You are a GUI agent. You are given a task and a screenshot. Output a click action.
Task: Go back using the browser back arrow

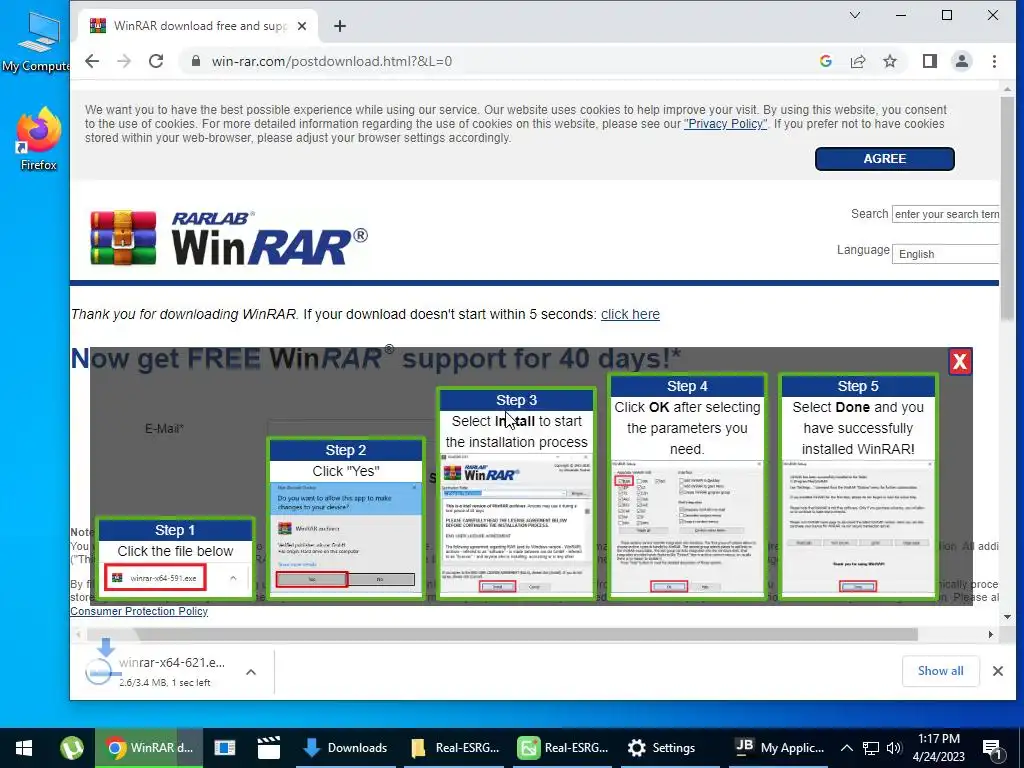point(92,61)
